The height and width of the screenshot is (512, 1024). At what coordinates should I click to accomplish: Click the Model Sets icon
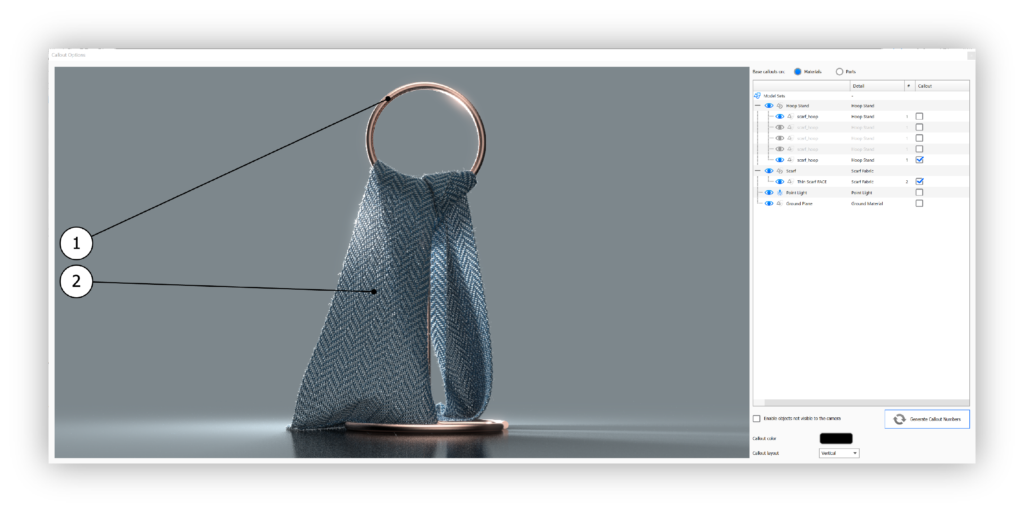pos(757,95)
